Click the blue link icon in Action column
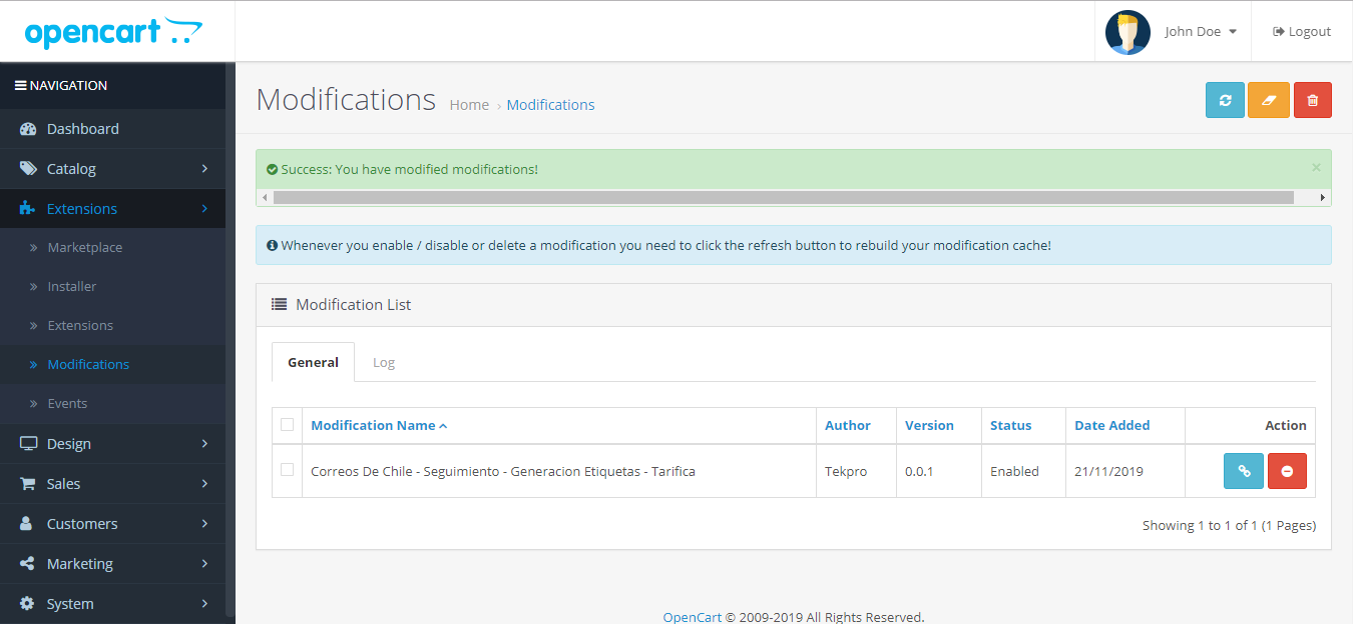The height and width of the screenshot is (624, 1353). click(x=1243, y=471)
